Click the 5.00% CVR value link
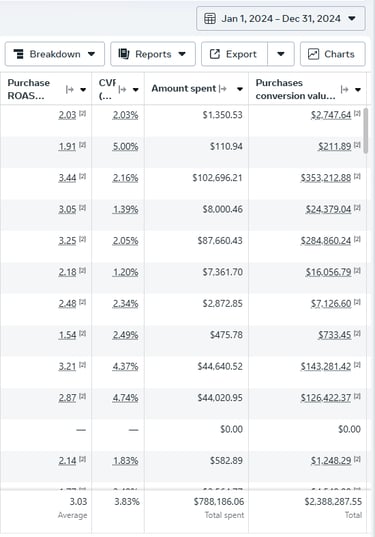Image resolution: width=375 pixels, height=537 pixels. 125,147
